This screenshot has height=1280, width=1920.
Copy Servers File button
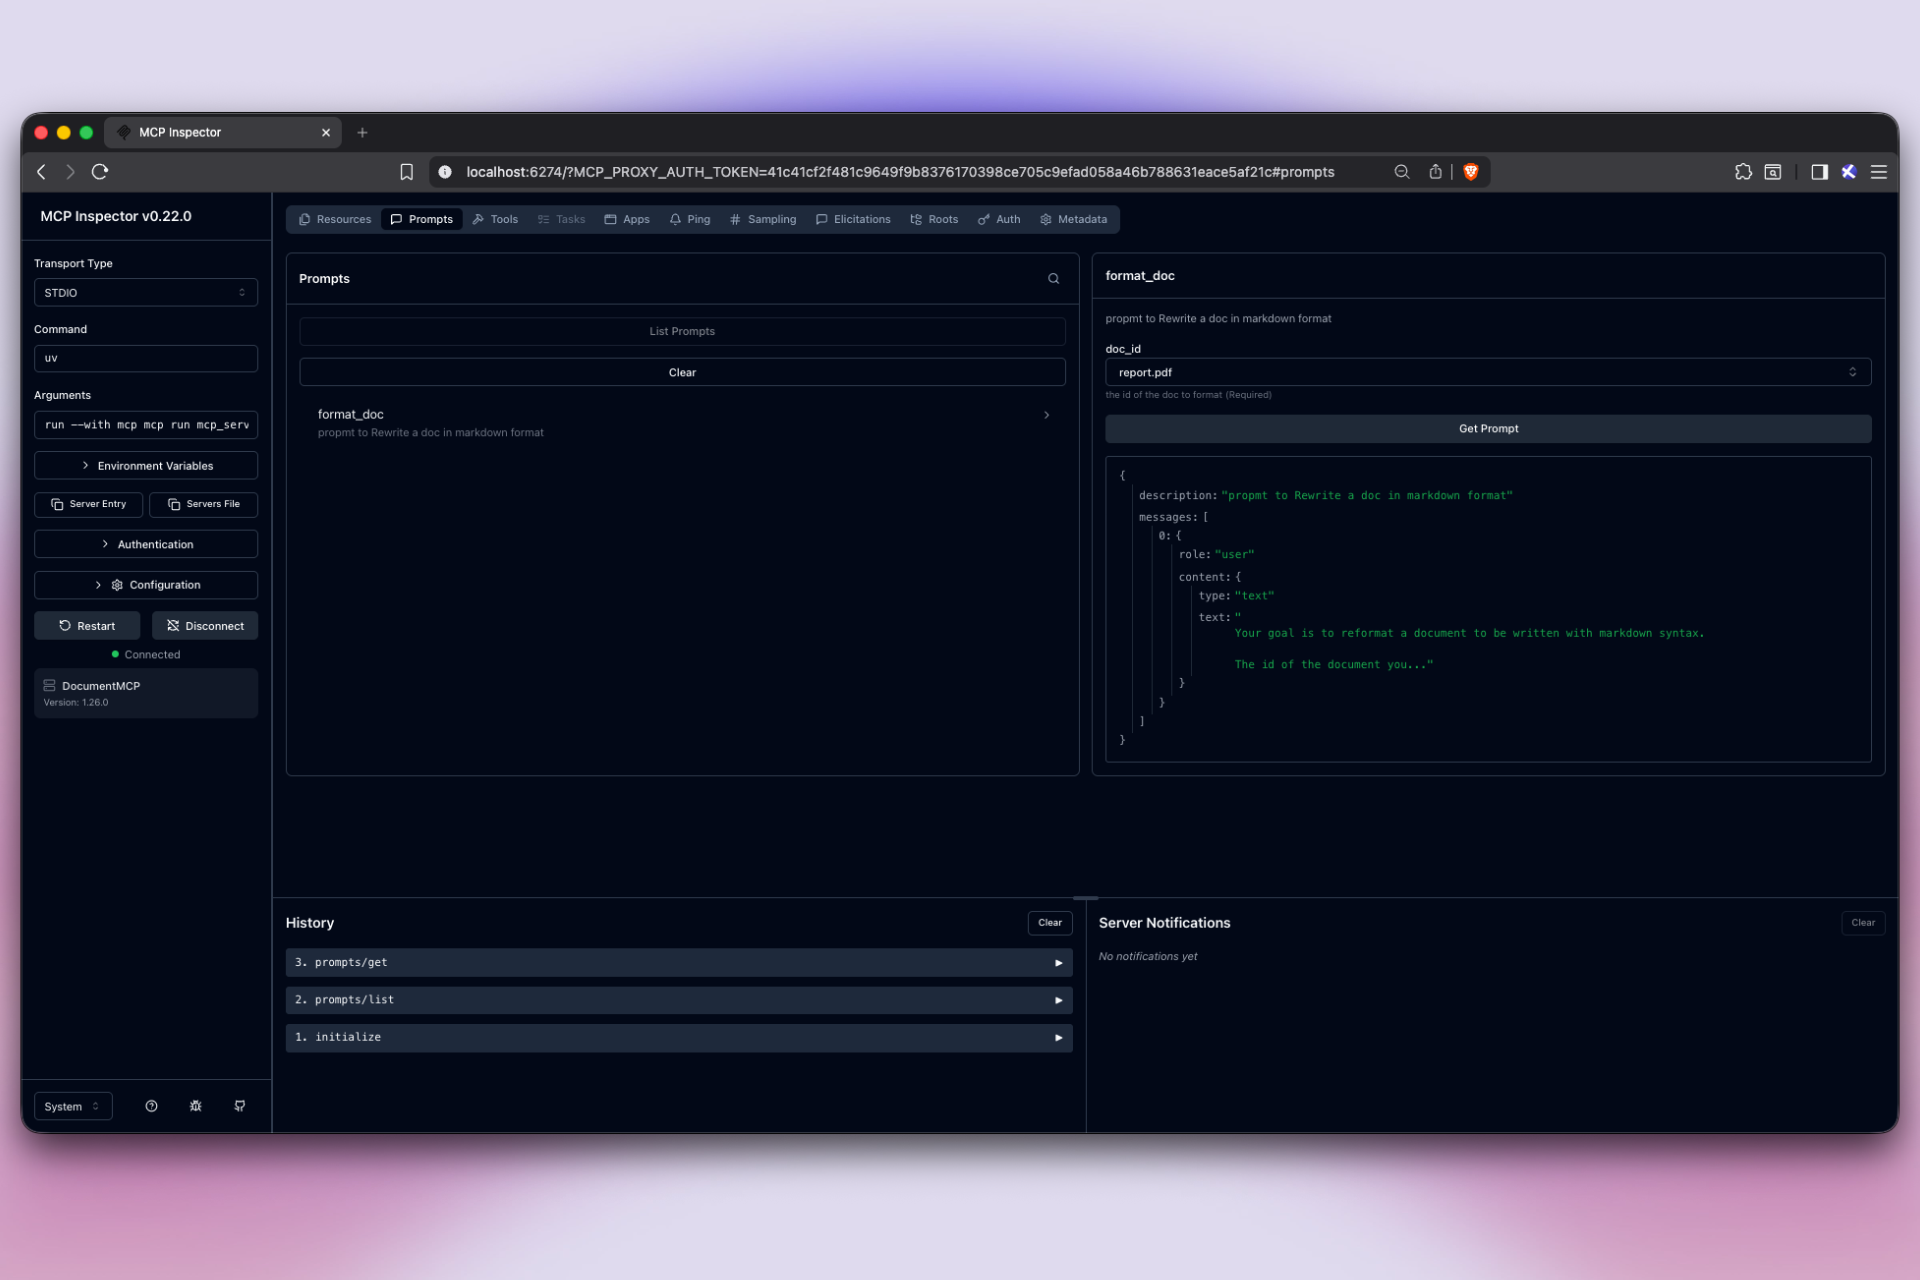pyautogui.click(x=203, y=504)
